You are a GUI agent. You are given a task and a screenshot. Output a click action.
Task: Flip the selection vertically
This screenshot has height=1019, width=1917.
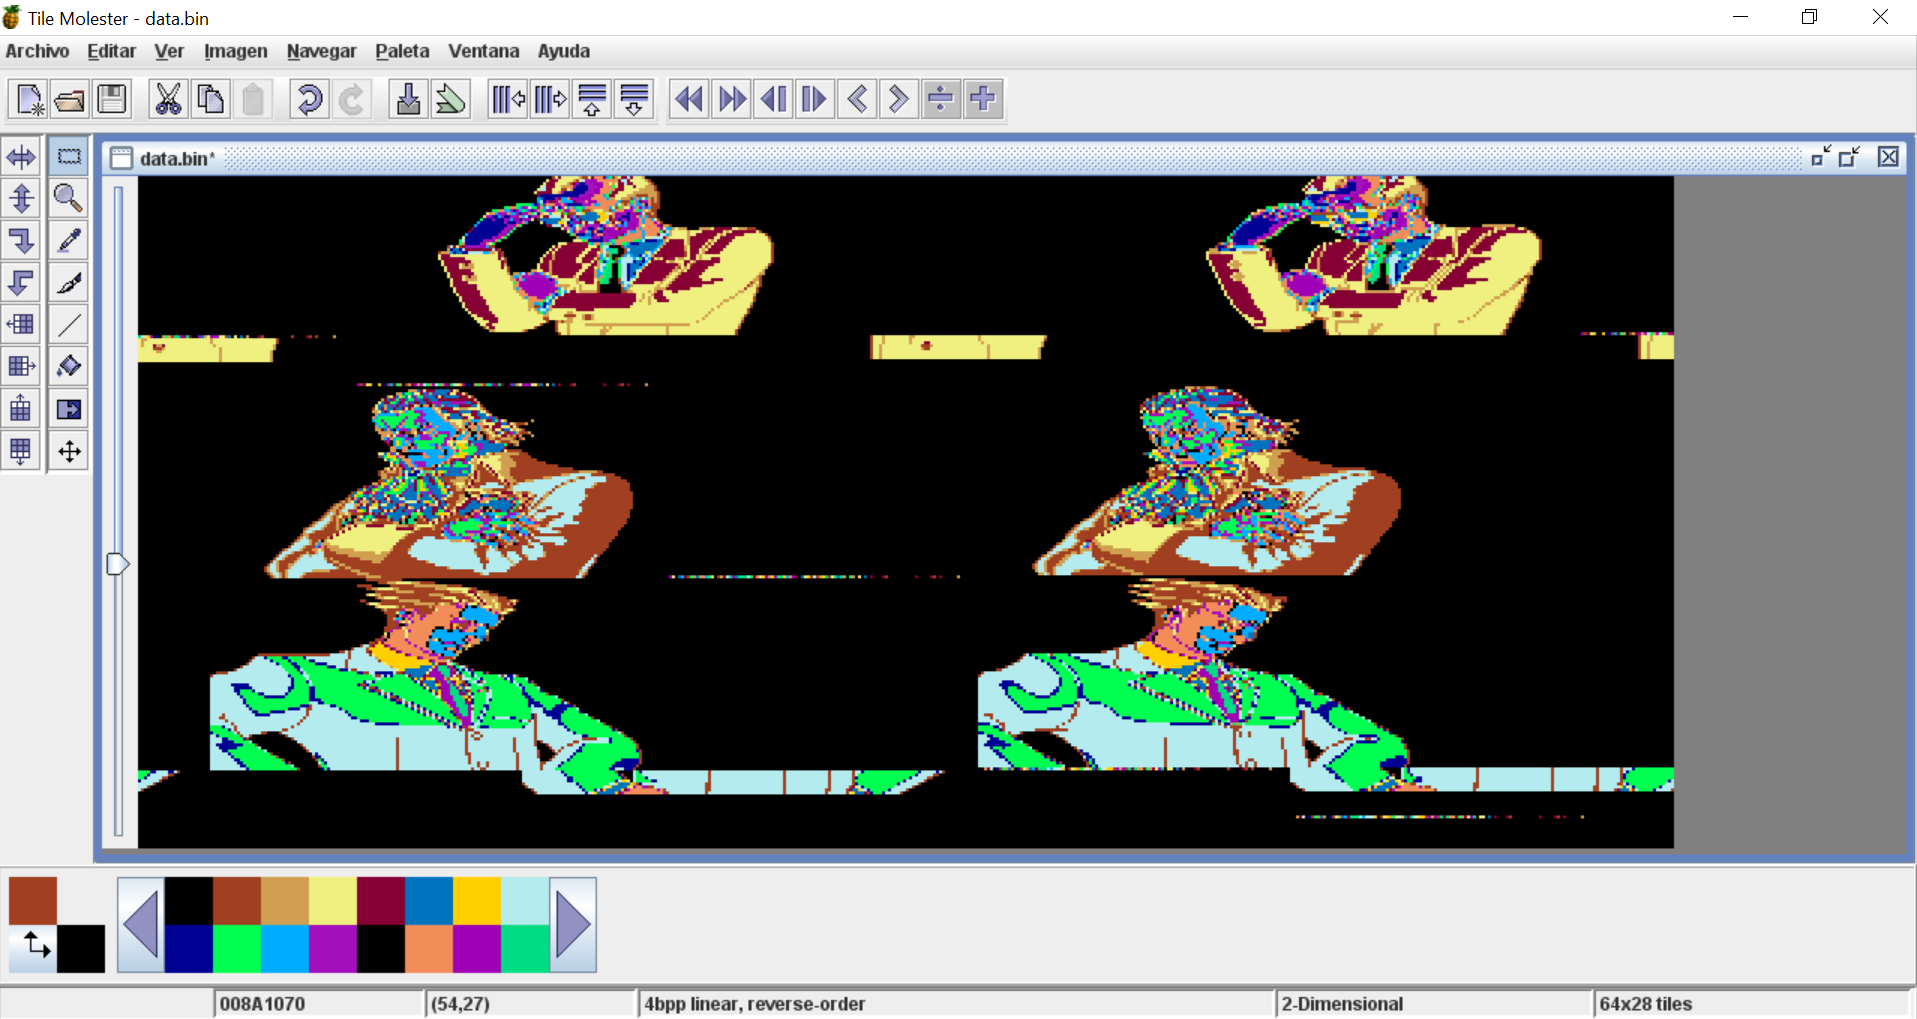pyautogui.click(x=21, y=199)
